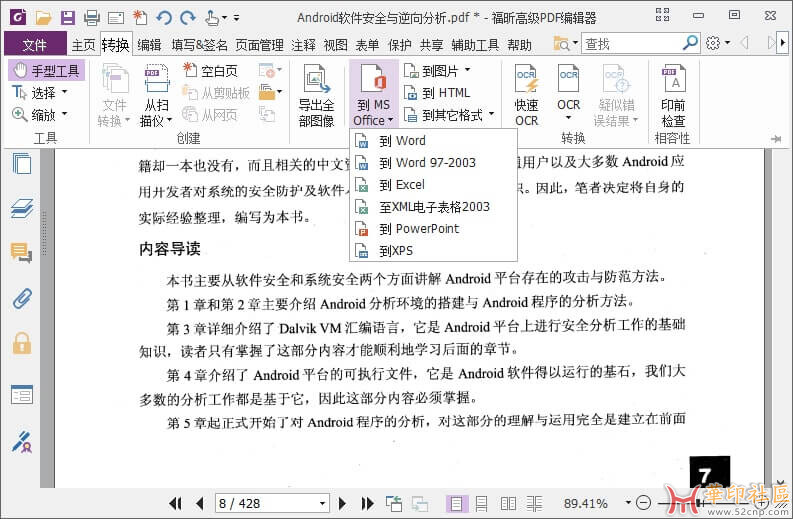Screen dimensions: 793x519
Task: Switch to the Share (共享) tab
Action: tap(431, 45)
